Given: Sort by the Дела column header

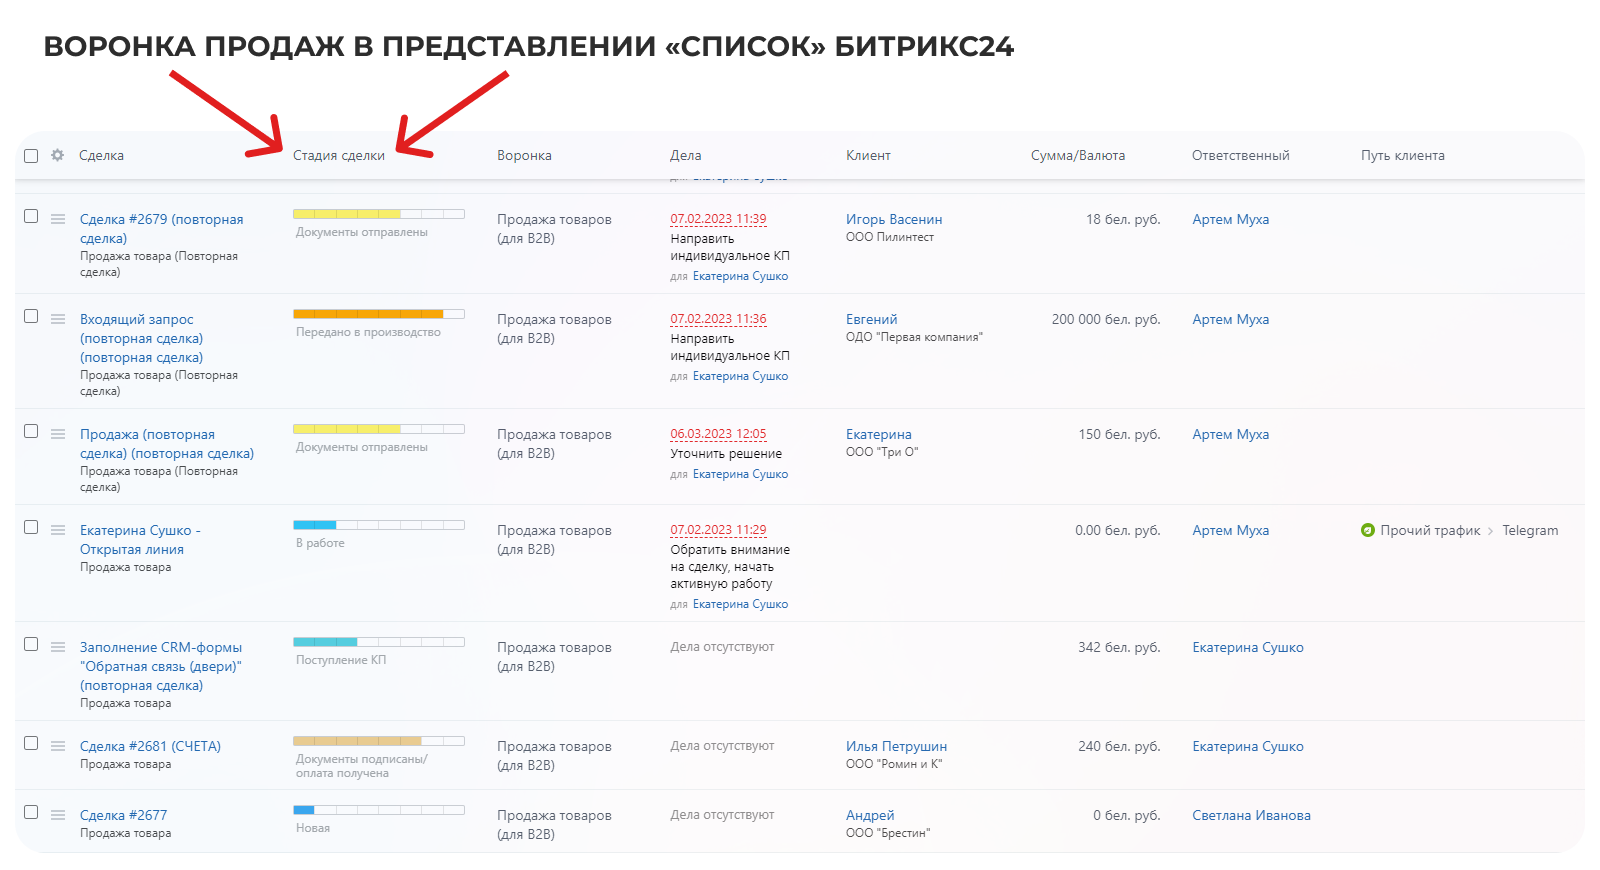Looking at the screenshot, I should point(685,155).
